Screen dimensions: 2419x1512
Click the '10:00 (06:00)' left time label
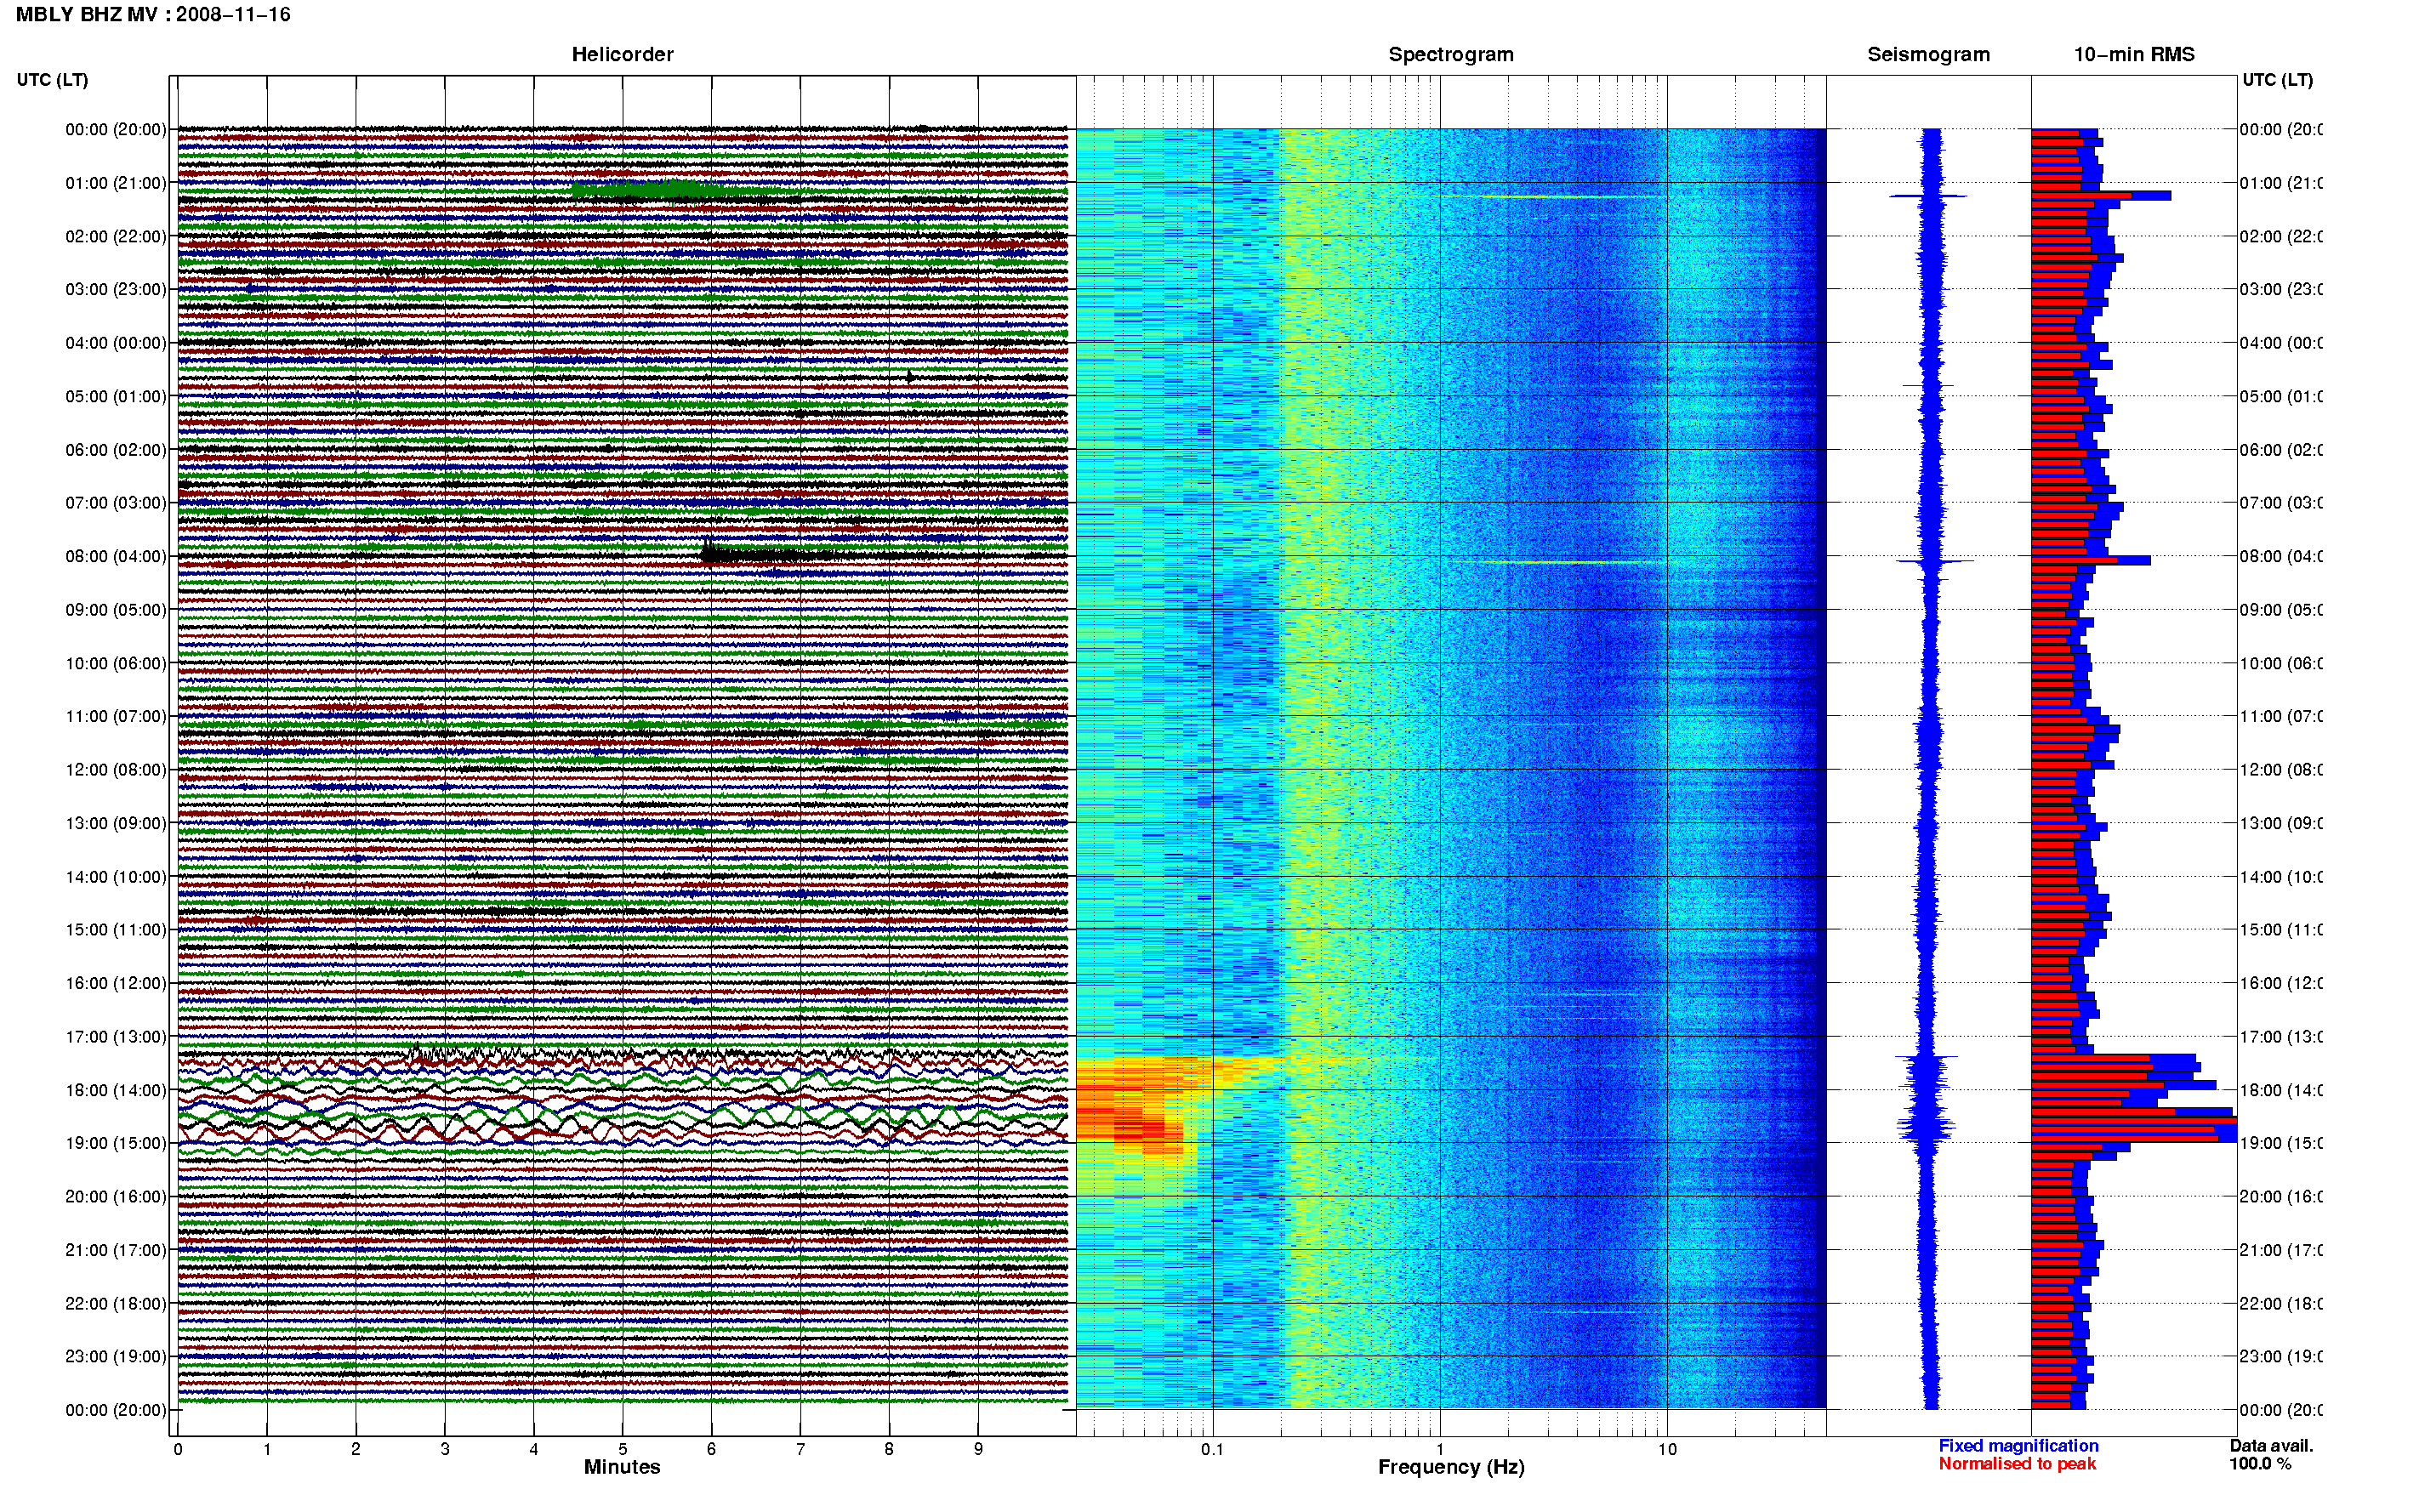pos(116,664)
